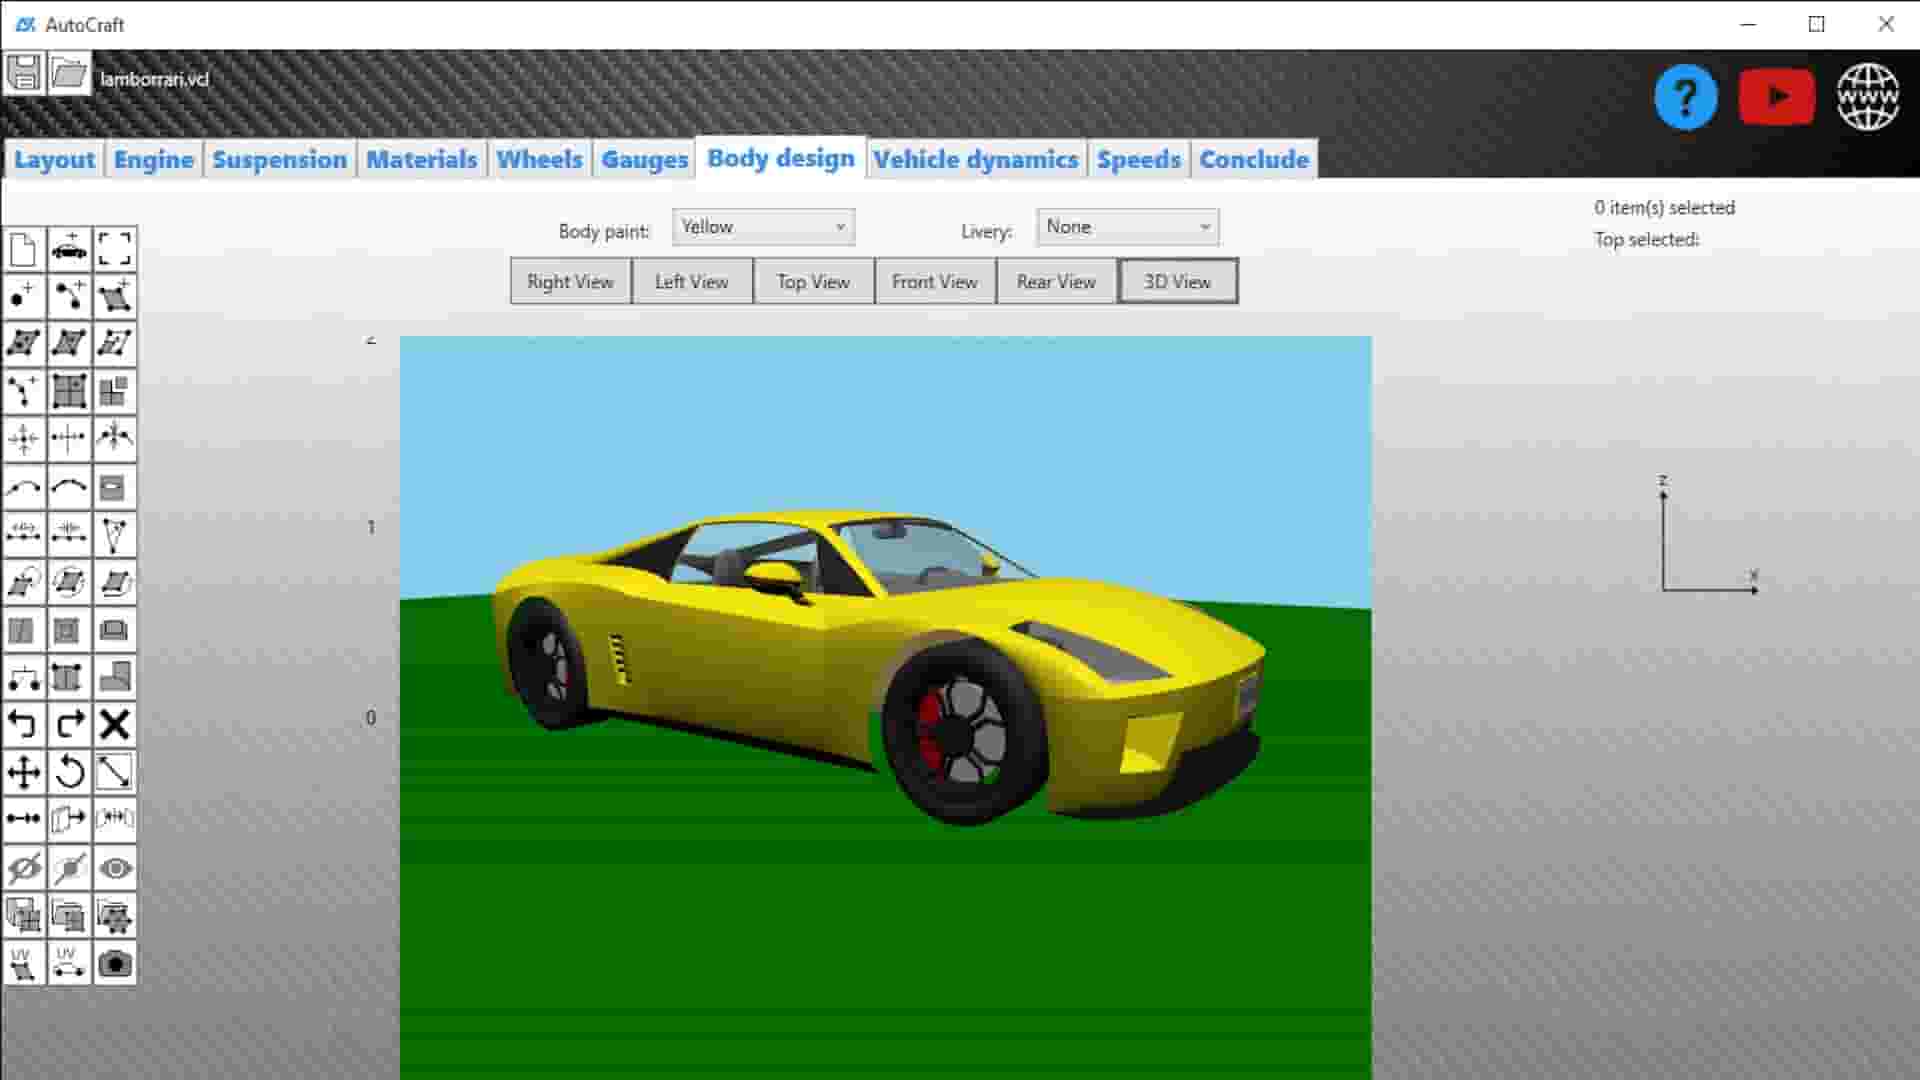The width and height of the screenshot is (1920, 1080).
Task: Toggle visibility with the eye icon
Action: point(114,868)
